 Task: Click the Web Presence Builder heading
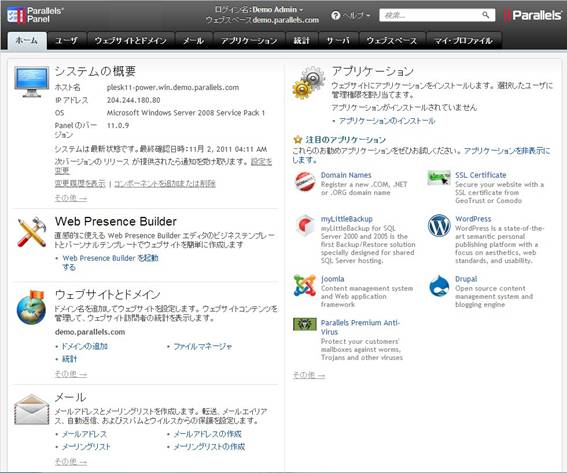click(x=116, y=221)
